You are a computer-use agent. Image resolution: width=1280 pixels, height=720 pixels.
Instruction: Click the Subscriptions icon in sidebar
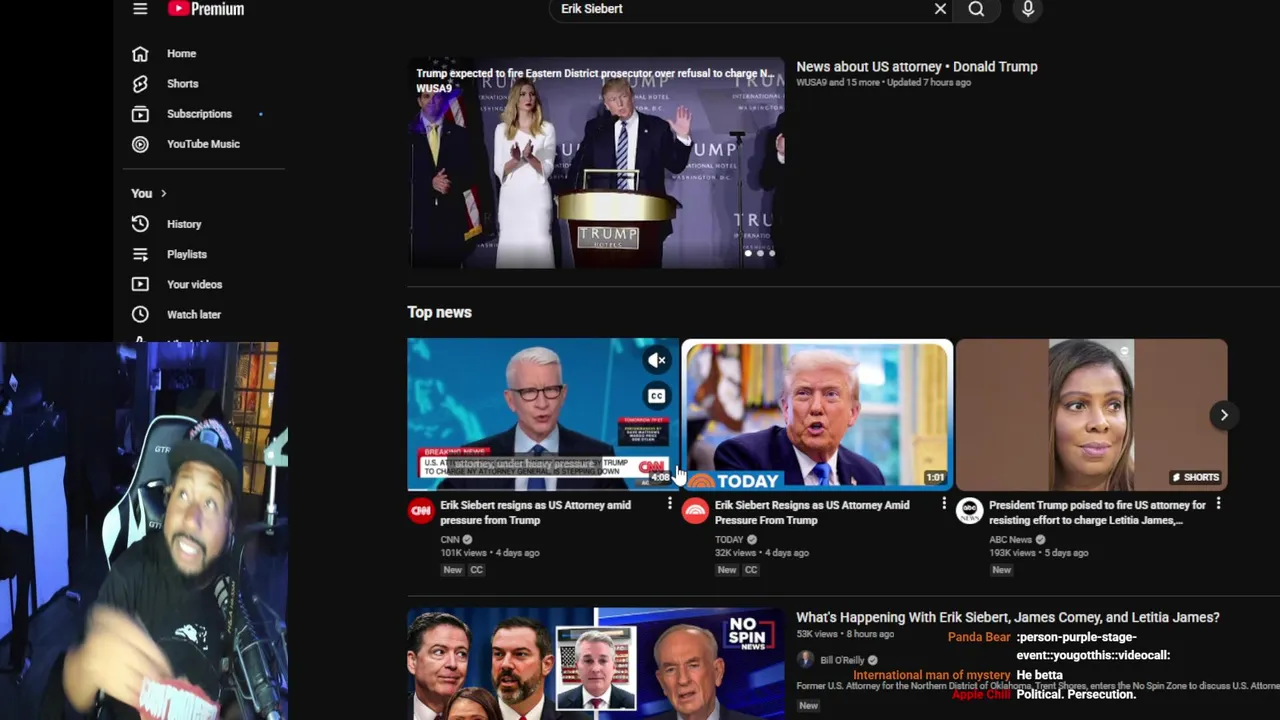click(140, 114)
